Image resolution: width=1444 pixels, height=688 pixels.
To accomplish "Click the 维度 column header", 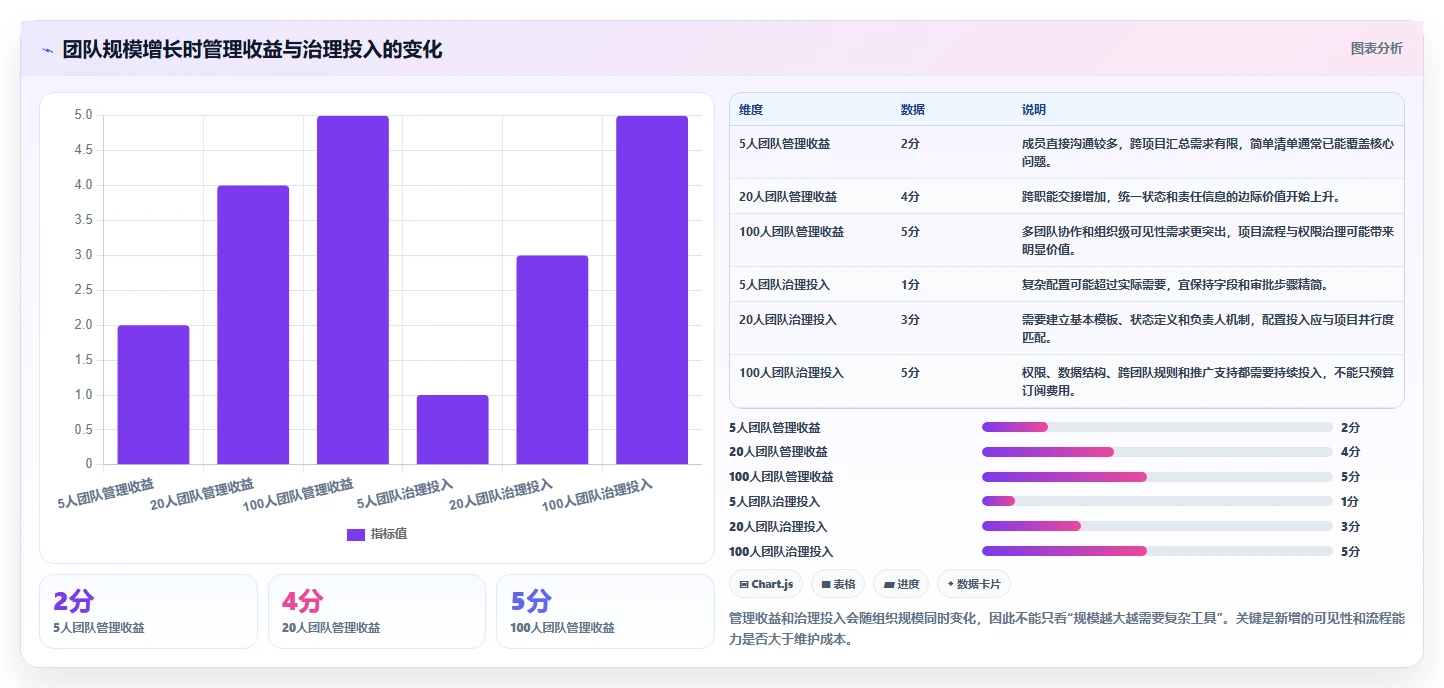I will (x=751, y=109).
